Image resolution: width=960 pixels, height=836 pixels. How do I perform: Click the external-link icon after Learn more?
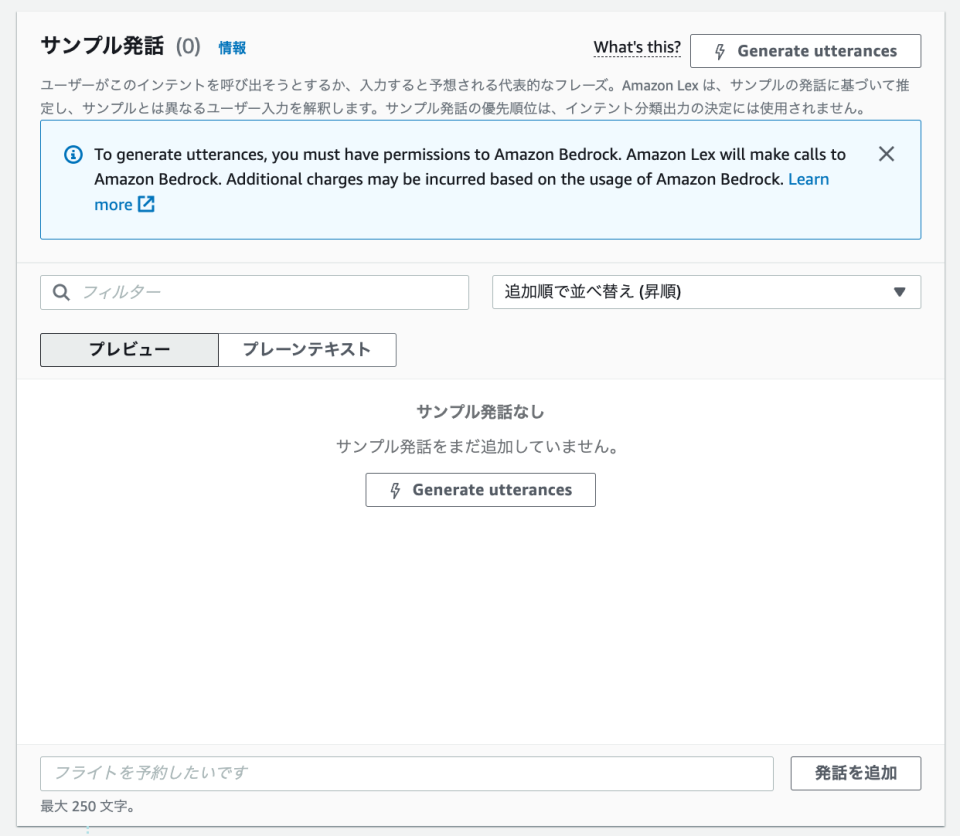(x=146, y=204)
